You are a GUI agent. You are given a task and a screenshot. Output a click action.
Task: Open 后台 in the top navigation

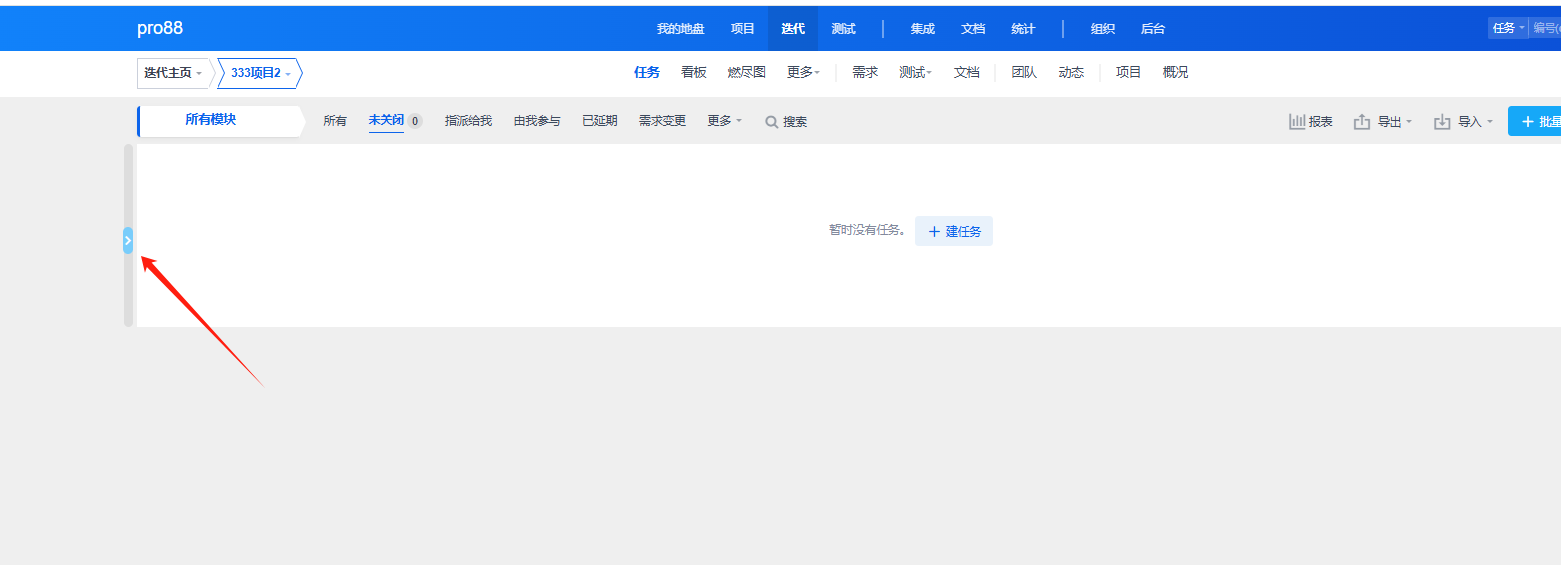pyautogui.click(x=1153, y=29)
